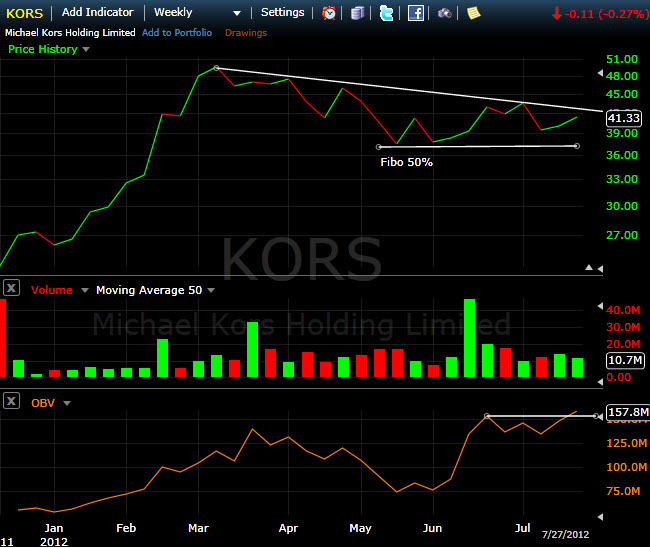Screen dimensions: 650x547
Task: Share chart via Twitter bird icon
Action: tap(386, 13)
